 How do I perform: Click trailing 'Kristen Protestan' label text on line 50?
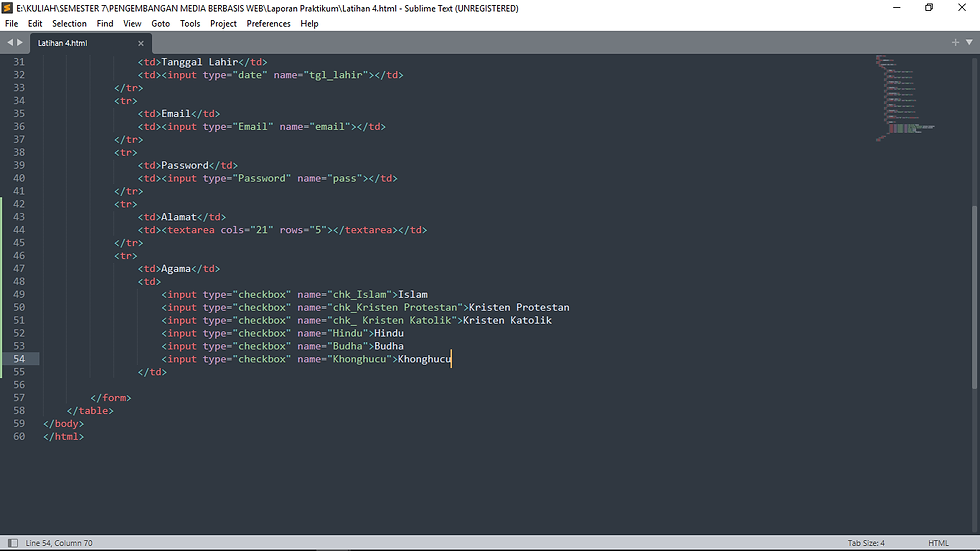519,307
